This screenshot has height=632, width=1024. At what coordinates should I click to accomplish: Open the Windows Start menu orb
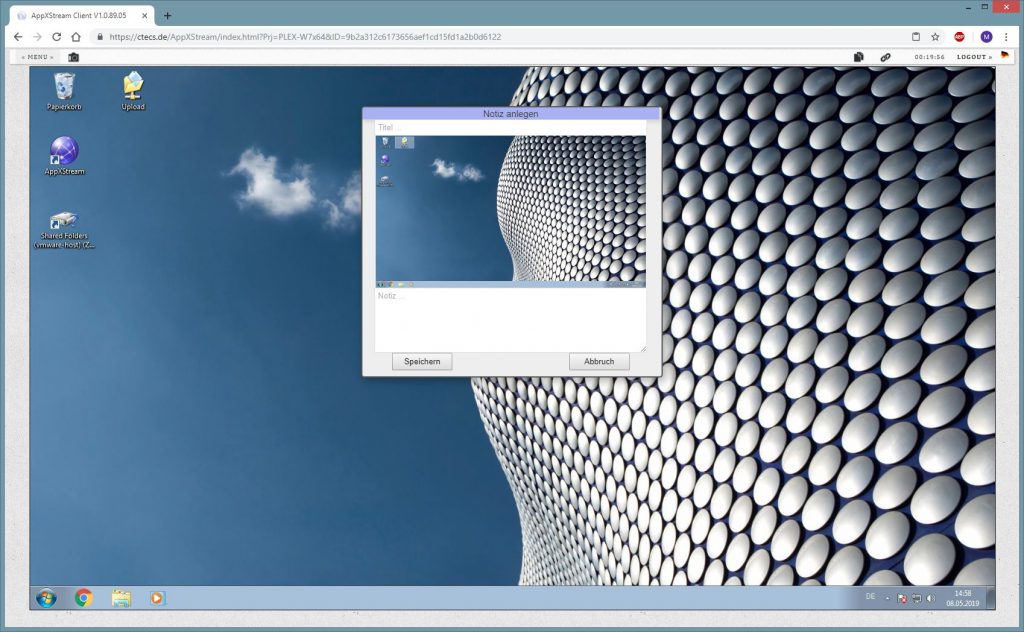tap(46, 598)
